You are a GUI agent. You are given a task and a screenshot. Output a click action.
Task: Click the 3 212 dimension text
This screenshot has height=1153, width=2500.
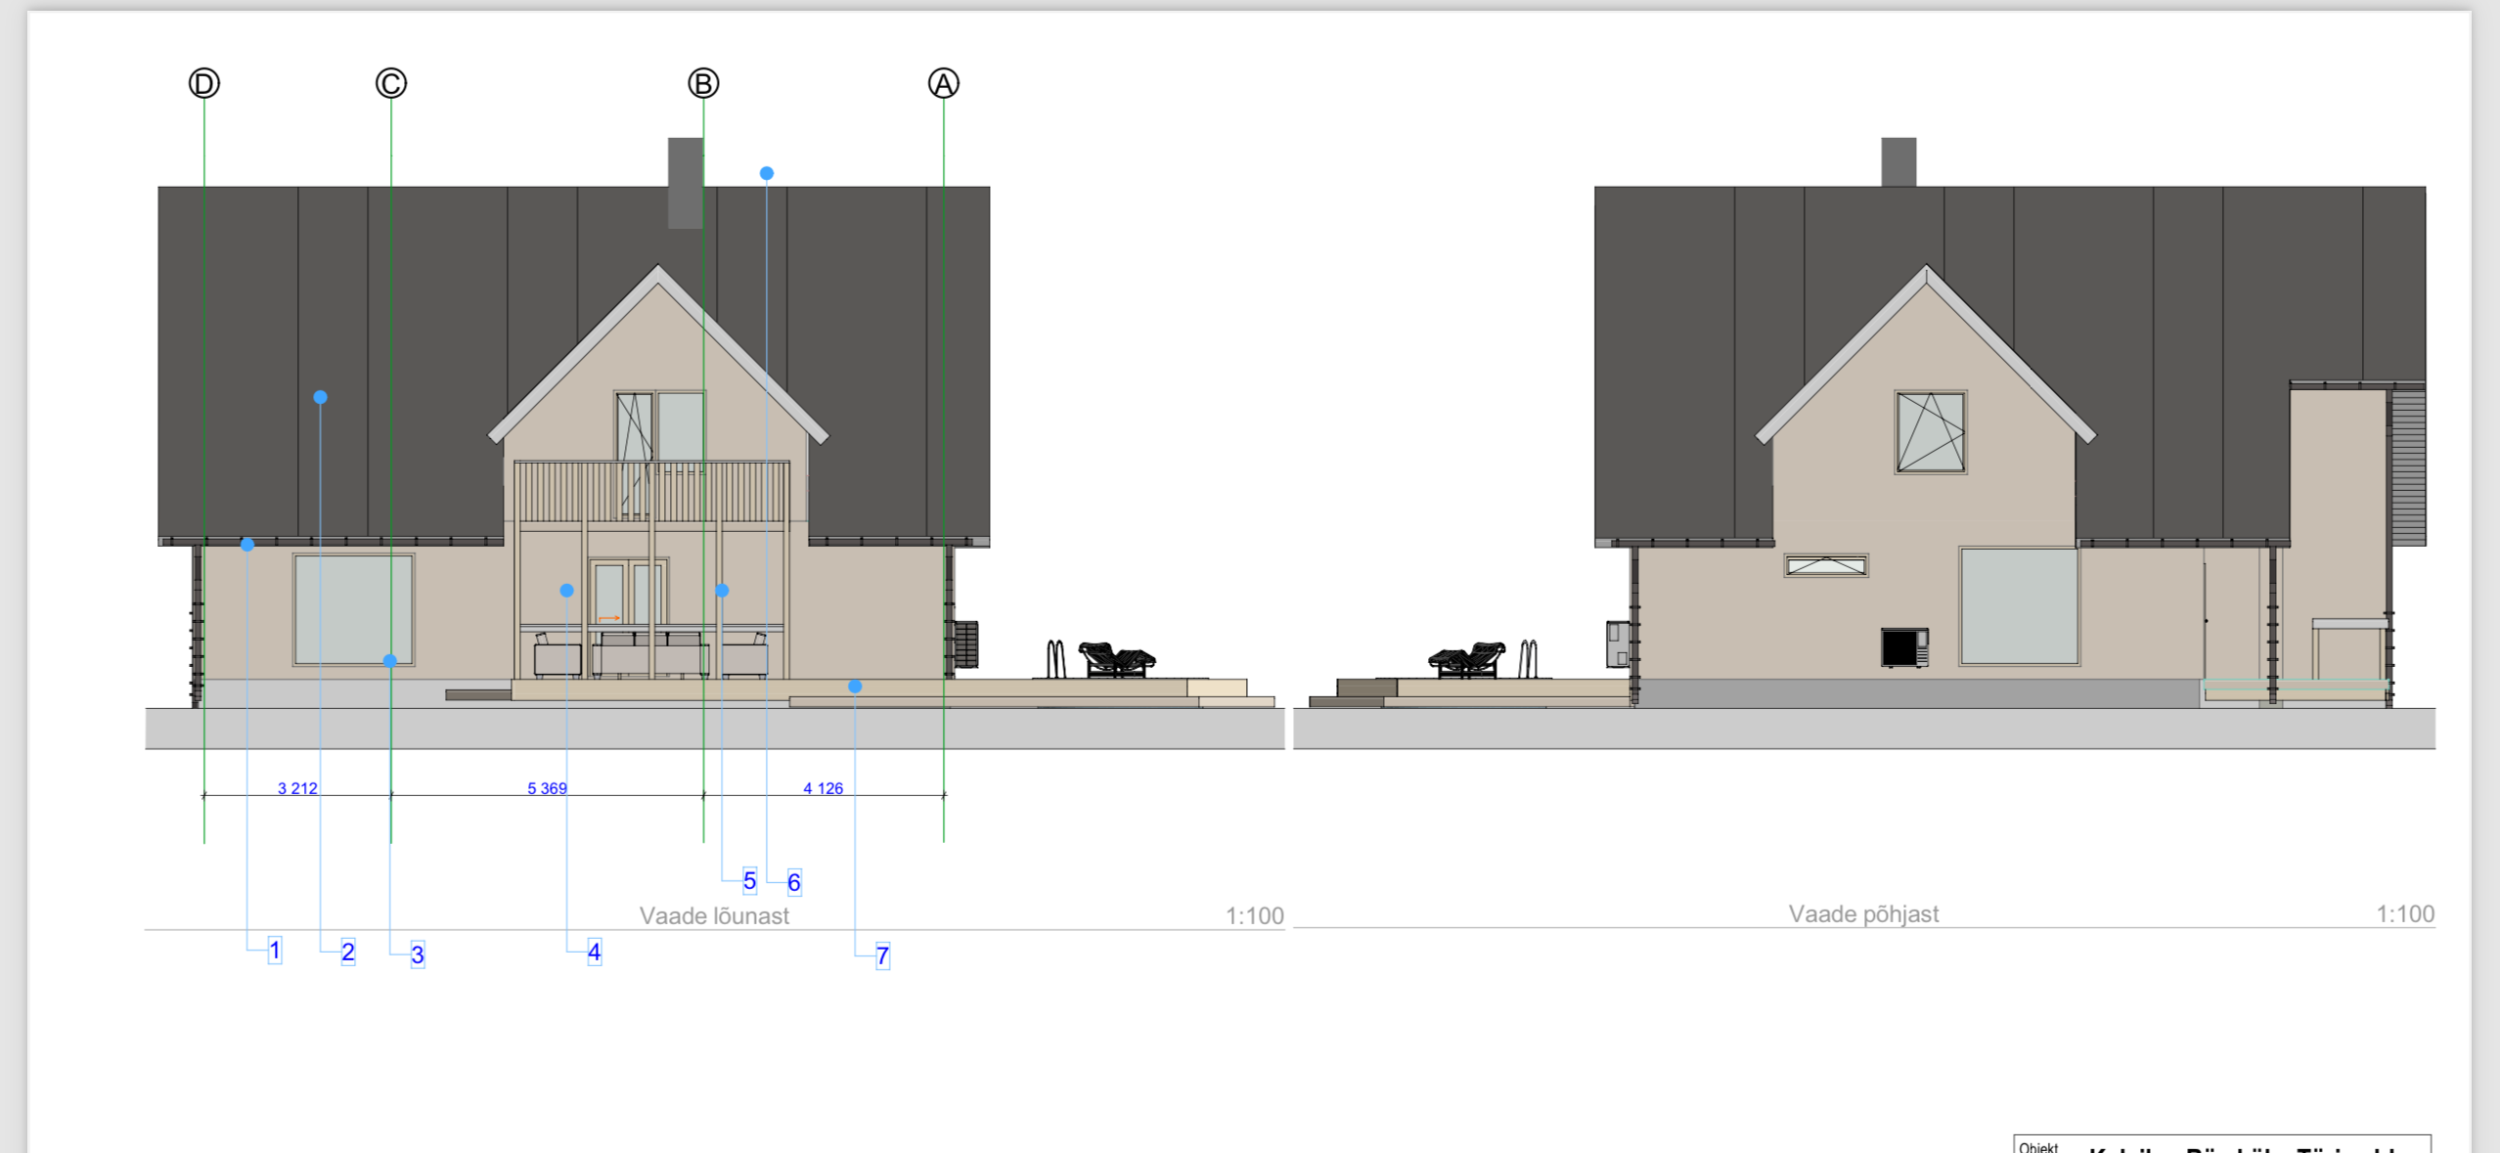(297, 788)
